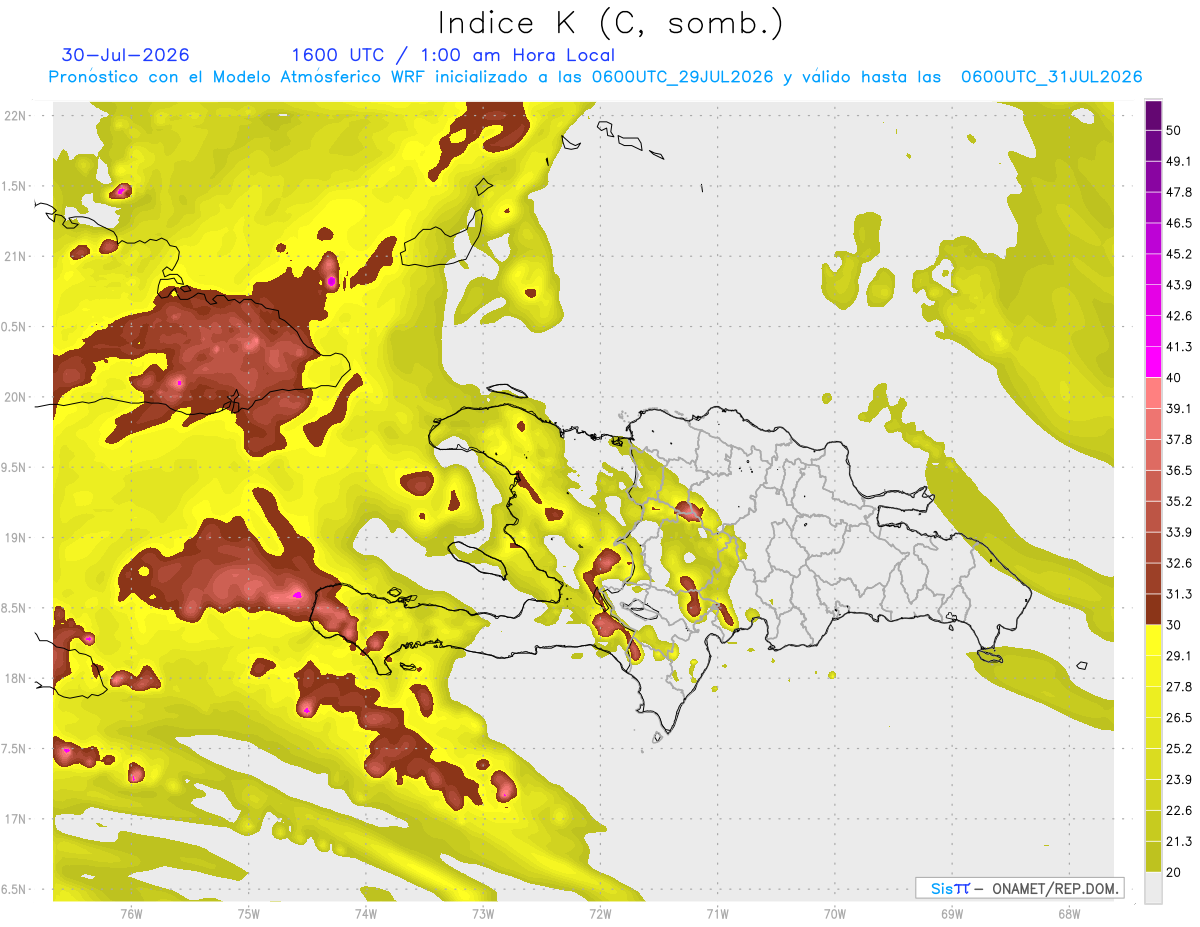The image size is (1200, 927).
Task: Click the '1600 UTC / 1:00 am Hora Local' time label
Action: tap(453, 55)
